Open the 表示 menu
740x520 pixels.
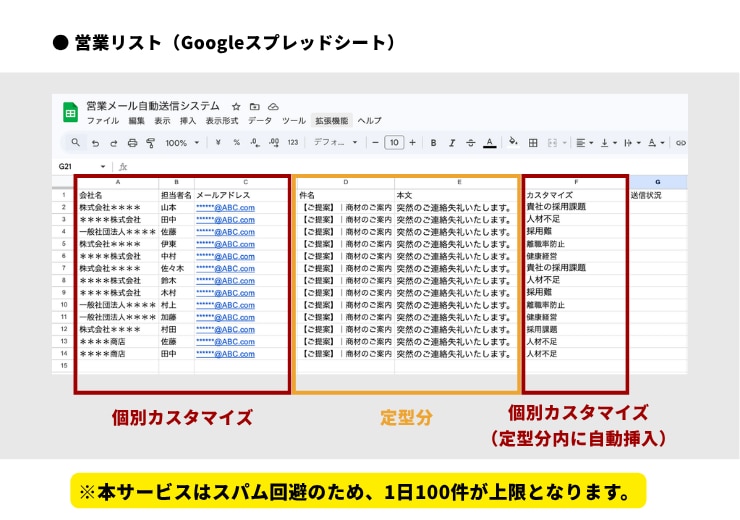pyautogui.click(x=162, y=121)
